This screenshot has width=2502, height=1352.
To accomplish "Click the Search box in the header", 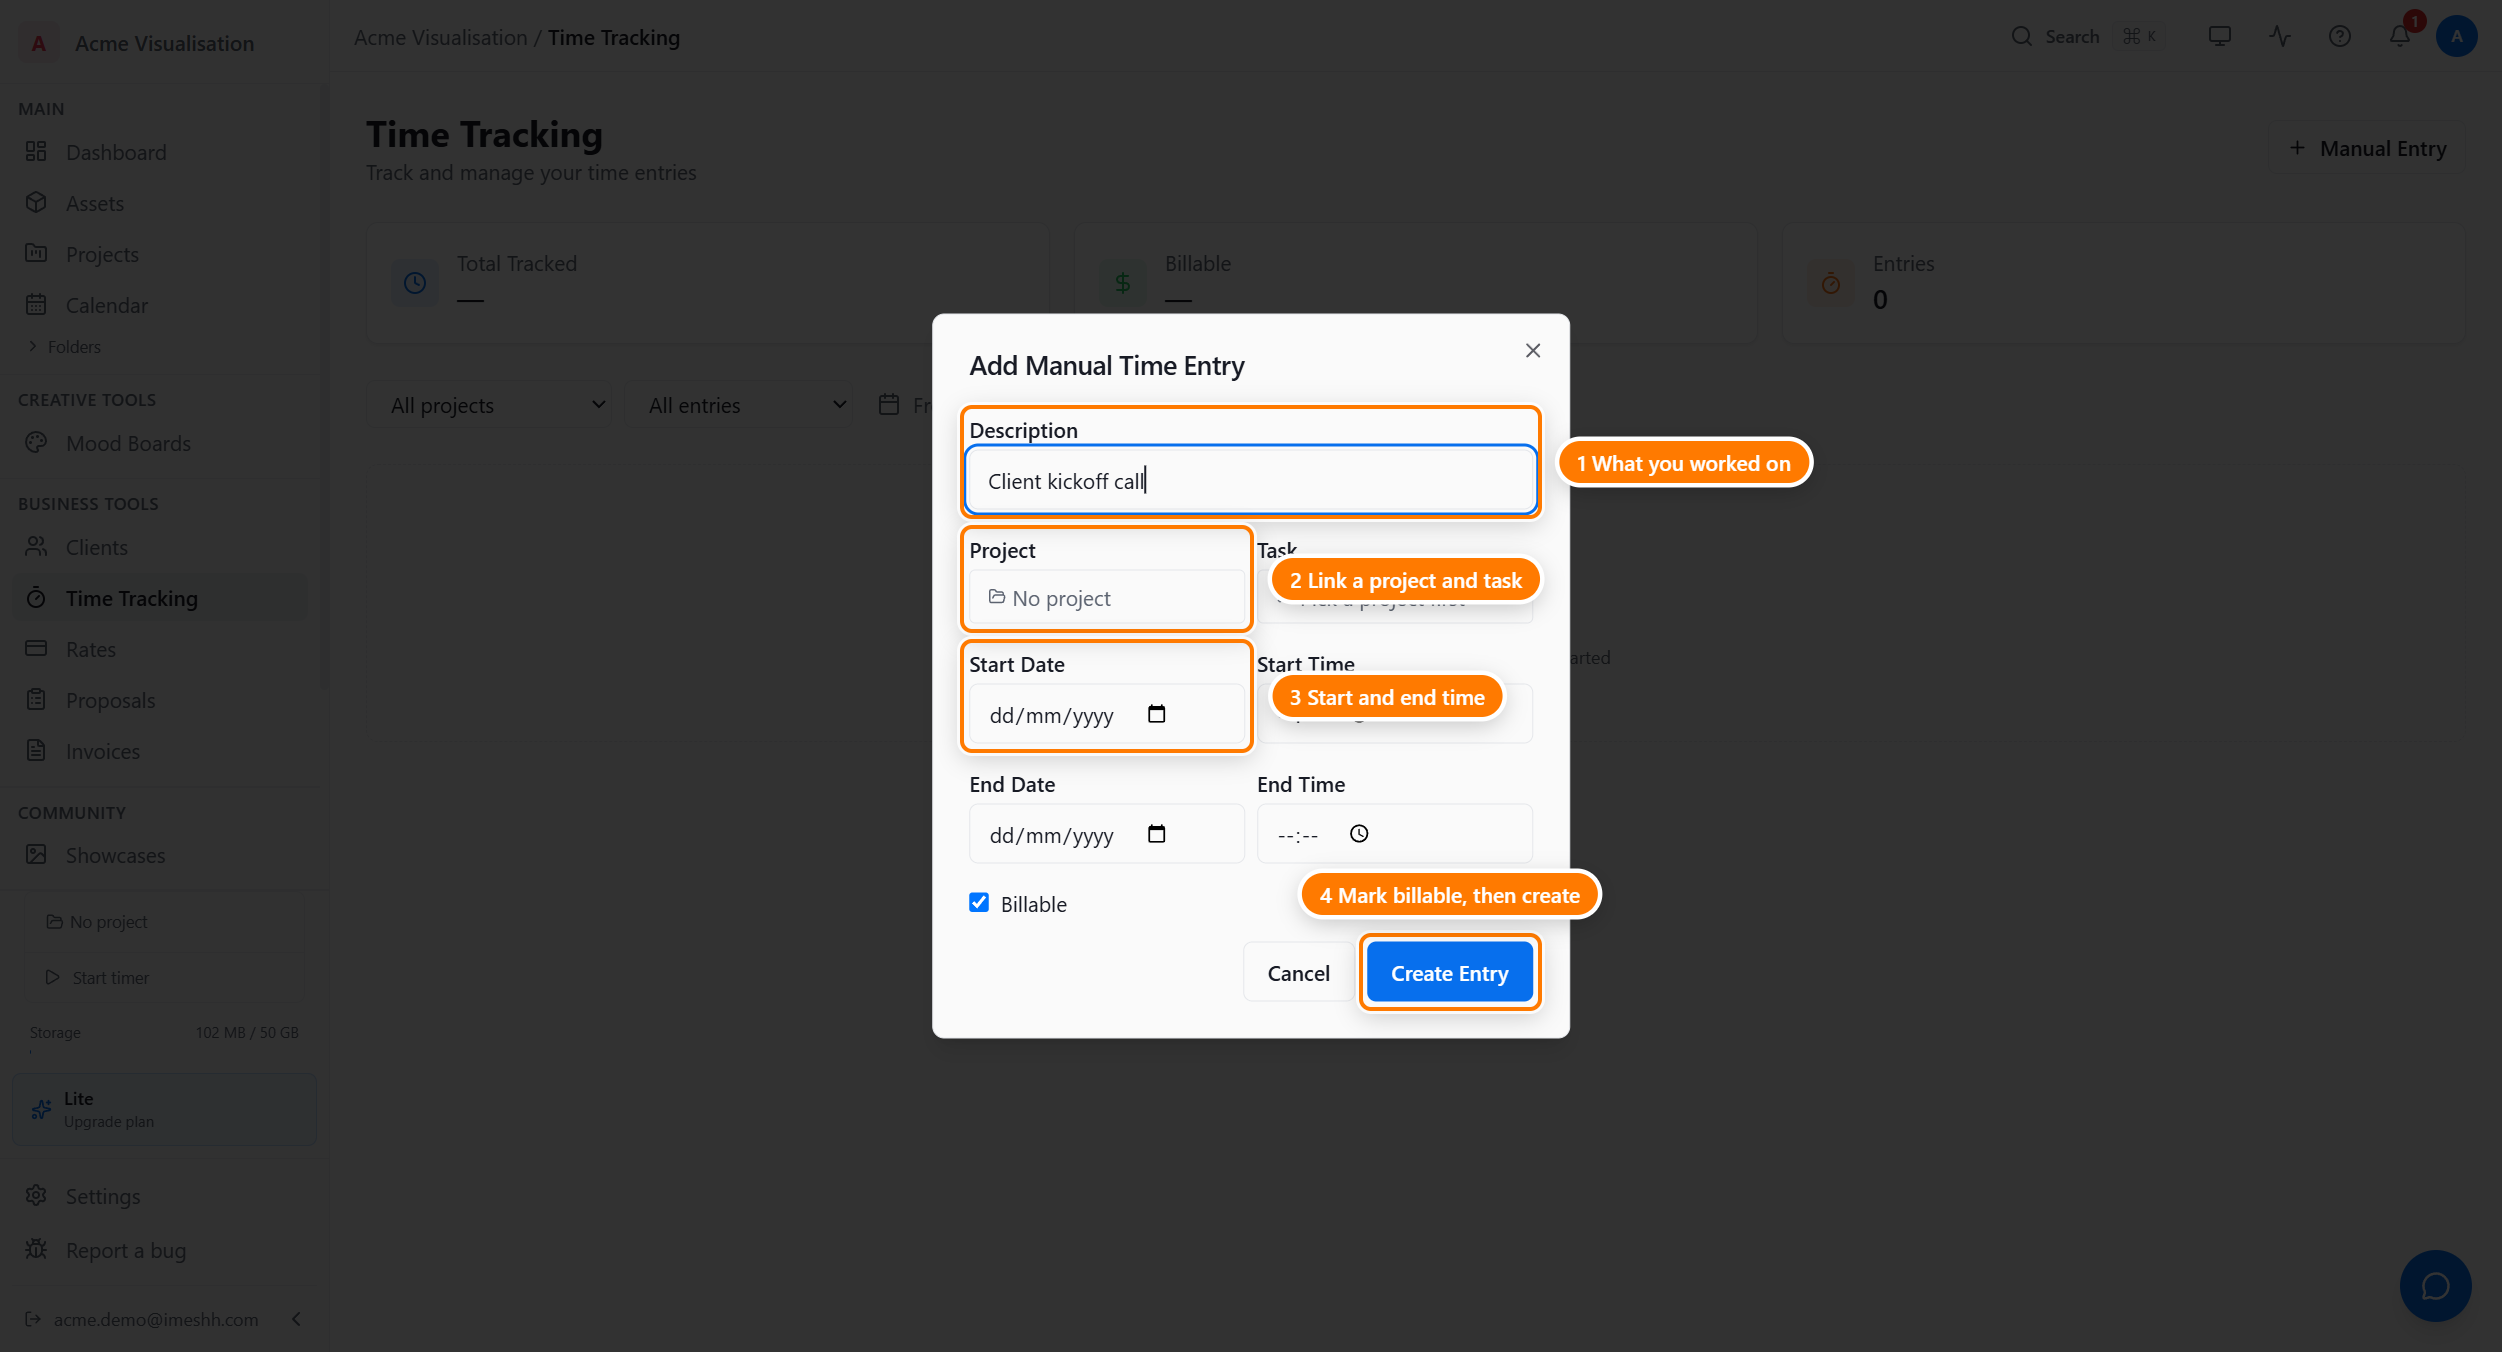I will point(2087,37).
